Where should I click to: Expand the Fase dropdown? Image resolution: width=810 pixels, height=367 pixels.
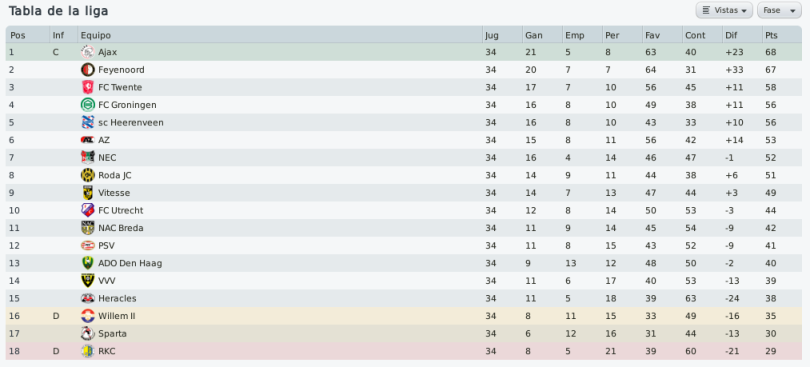click(779, 10)
